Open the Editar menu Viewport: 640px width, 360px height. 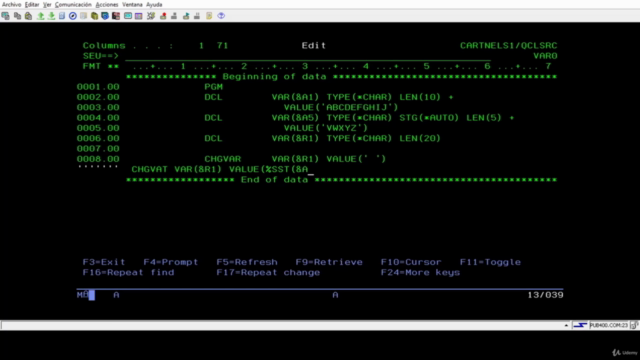pyautogui.click(x=32, y=4)
